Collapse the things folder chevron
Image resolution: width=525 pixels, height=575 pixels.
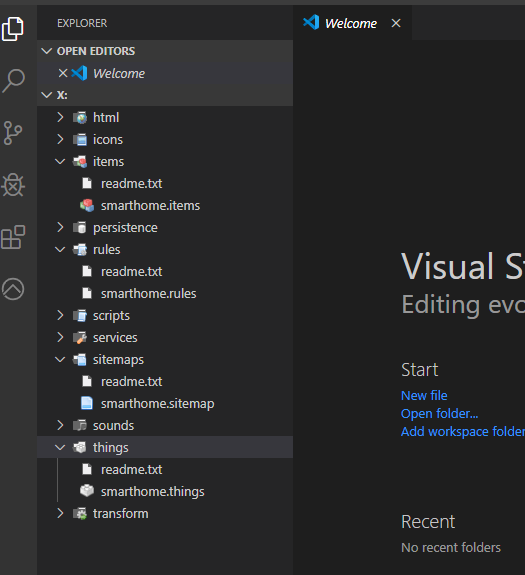point(60,447)
